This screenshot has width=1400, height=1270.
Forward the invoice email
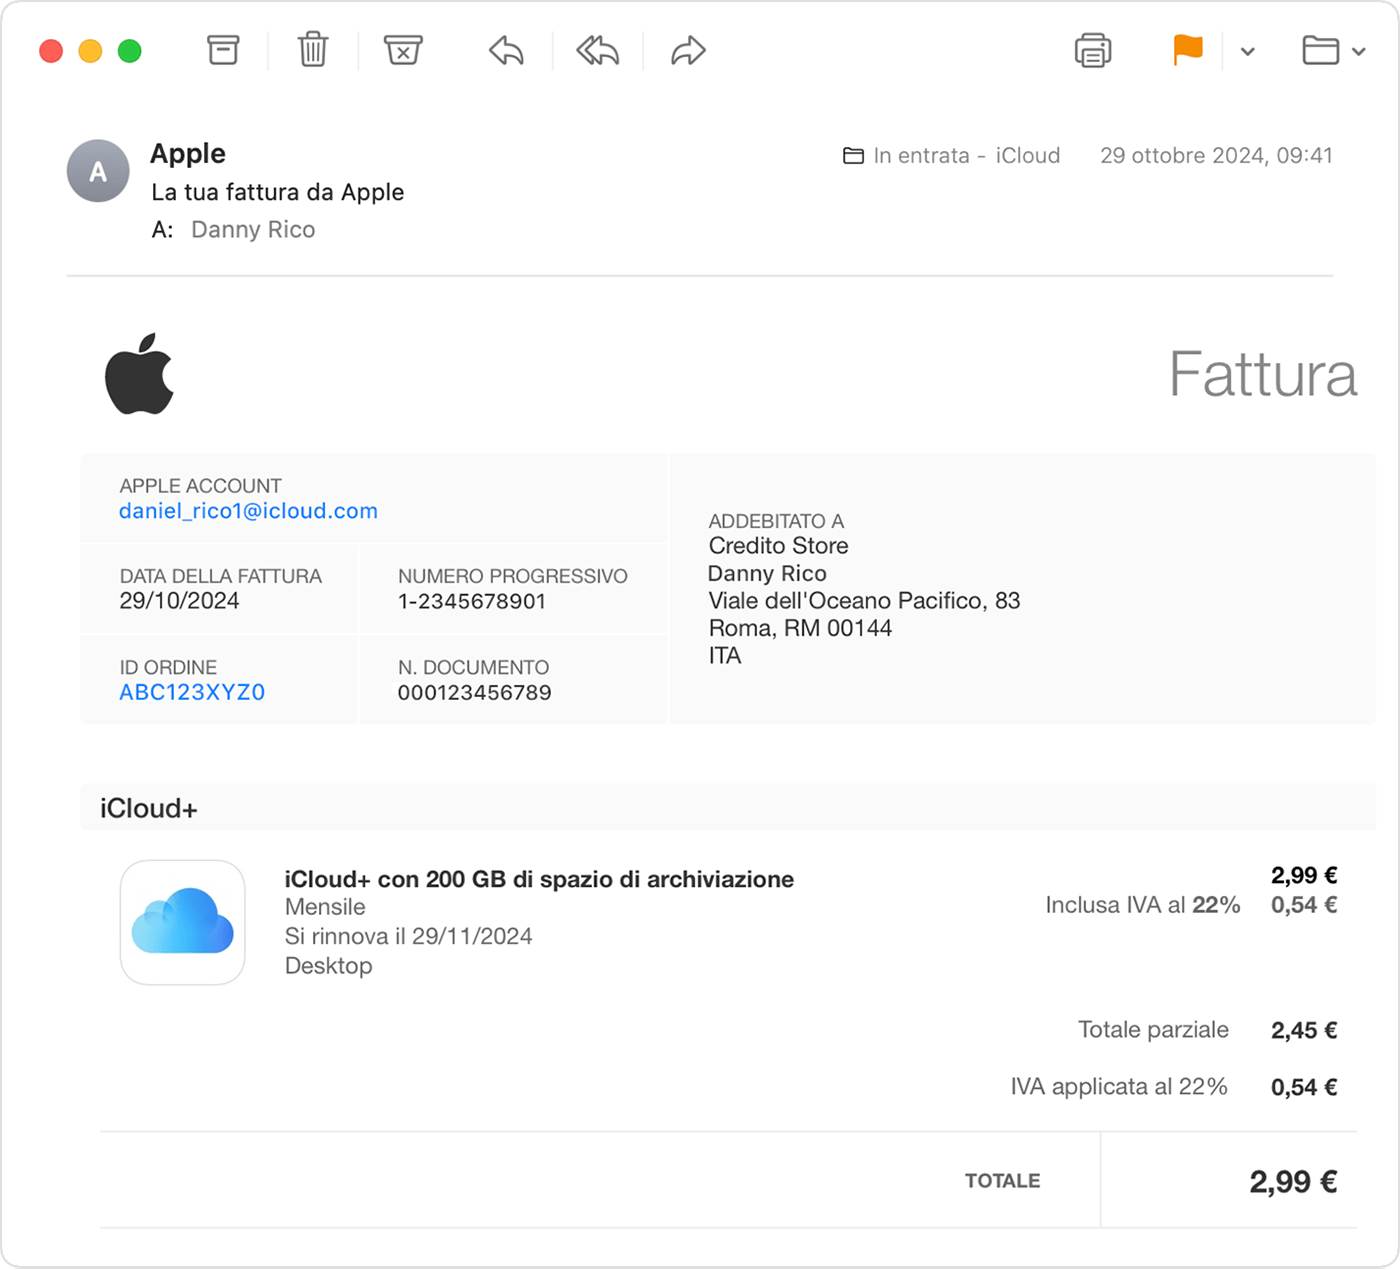(686, 50)
